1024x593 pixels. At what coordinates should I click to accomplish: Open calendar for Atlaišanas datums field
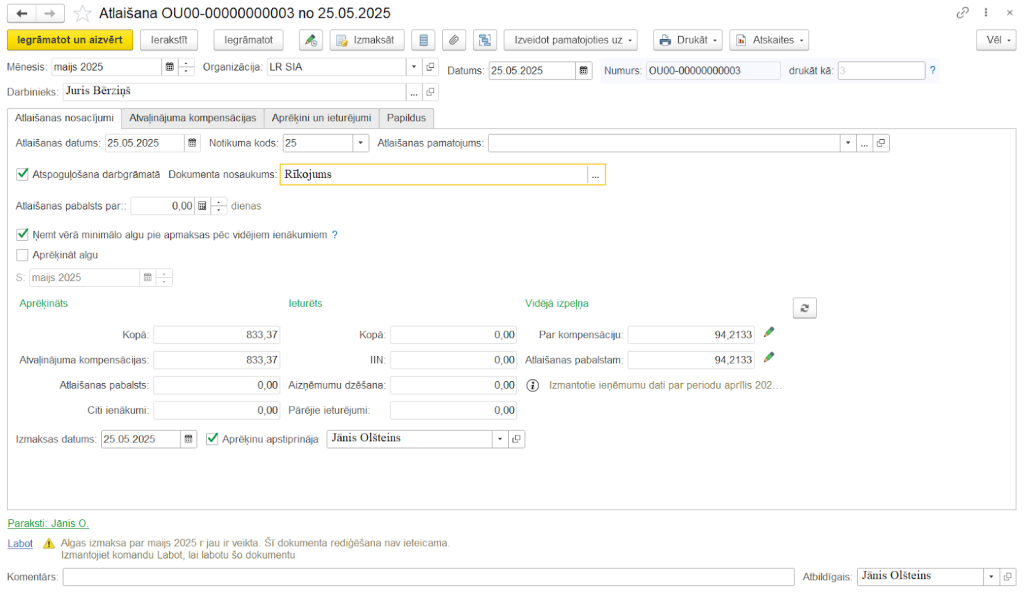click(x=193, y=143)
